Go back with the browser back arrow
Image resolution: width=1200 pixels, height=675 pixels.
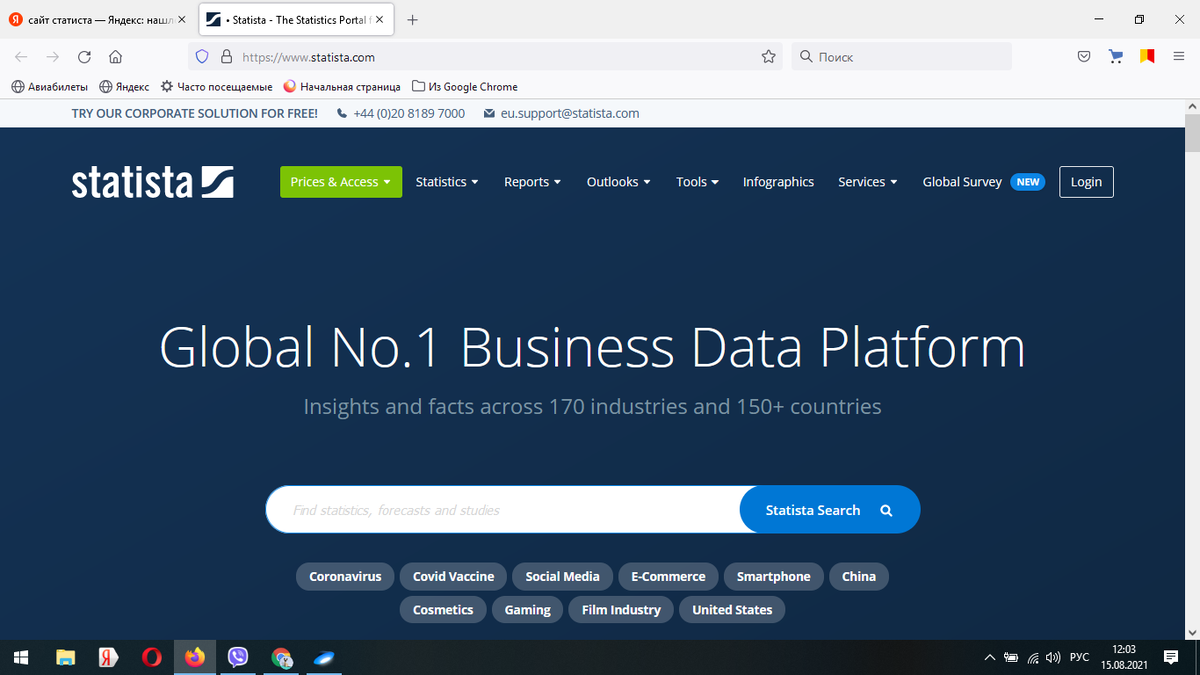coord(22,57)
